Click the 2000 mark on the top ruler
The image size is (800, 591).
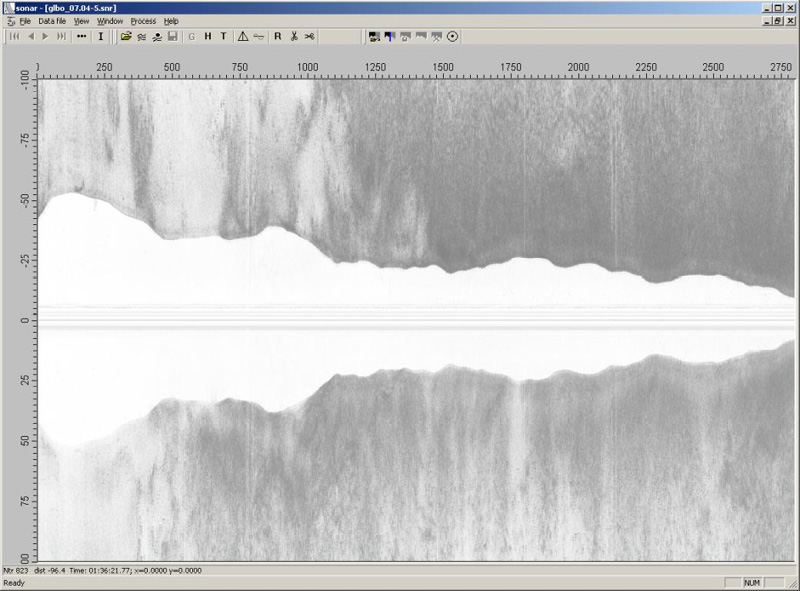click(578, 67)
